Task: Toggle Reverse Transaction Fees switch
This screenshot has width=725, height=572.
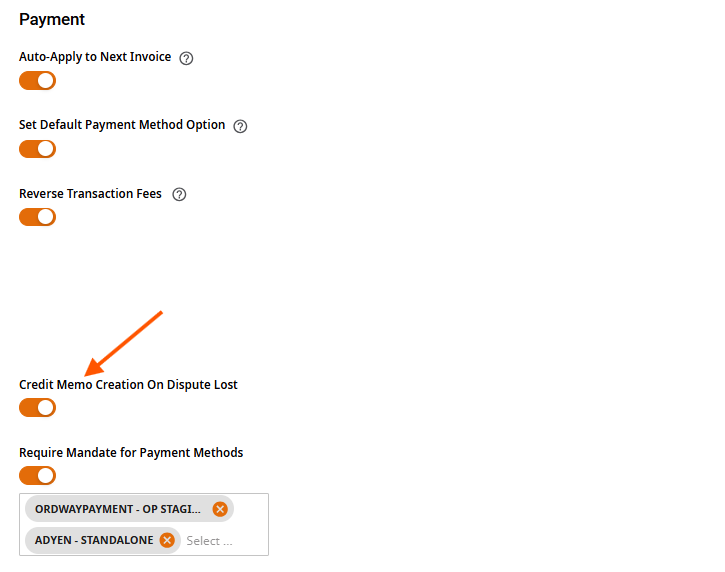Action: (37, 217)
